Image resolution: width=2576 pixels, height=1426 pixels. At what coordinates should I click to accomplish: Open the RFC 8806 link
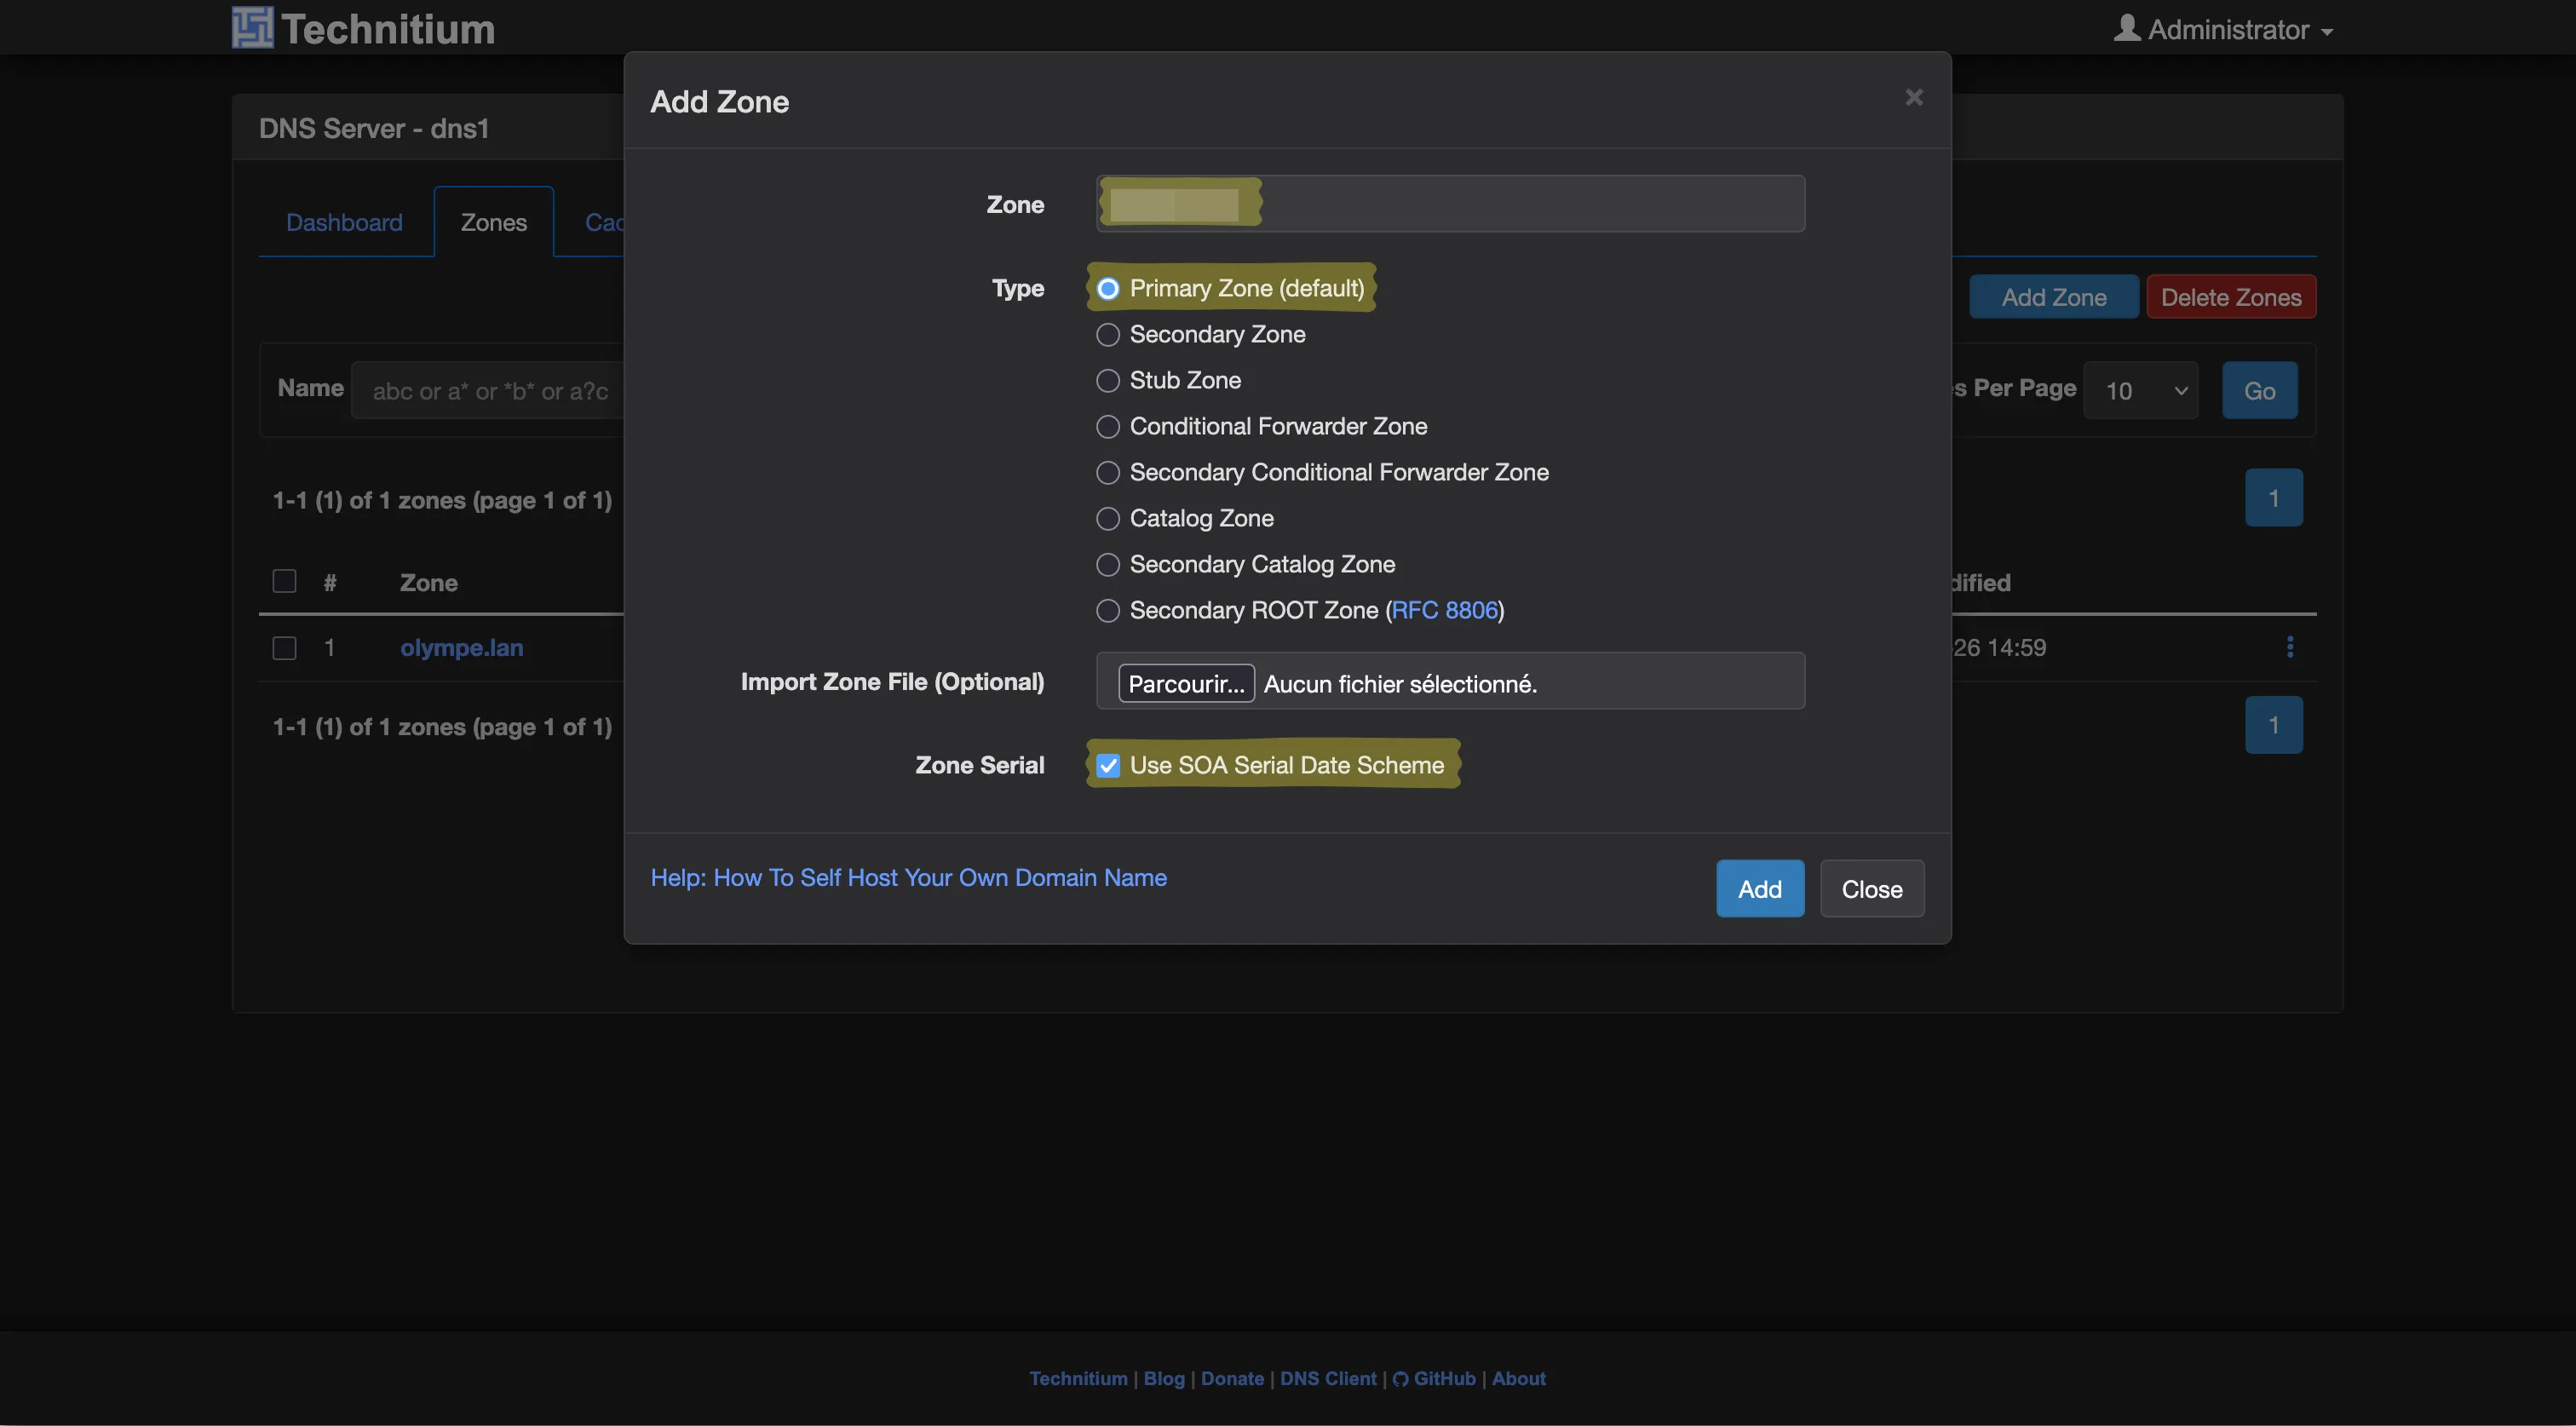[x=1444, y=610]
